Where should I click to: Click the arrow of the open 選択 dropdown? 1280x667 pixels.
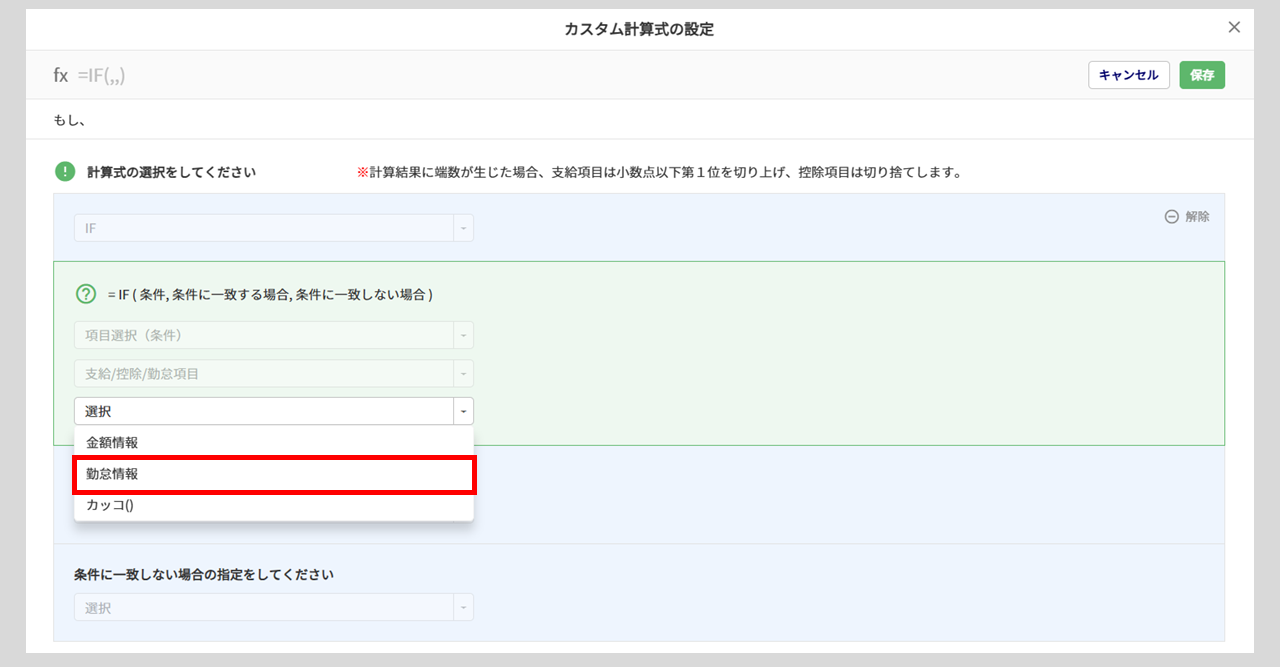coord(463,411)
